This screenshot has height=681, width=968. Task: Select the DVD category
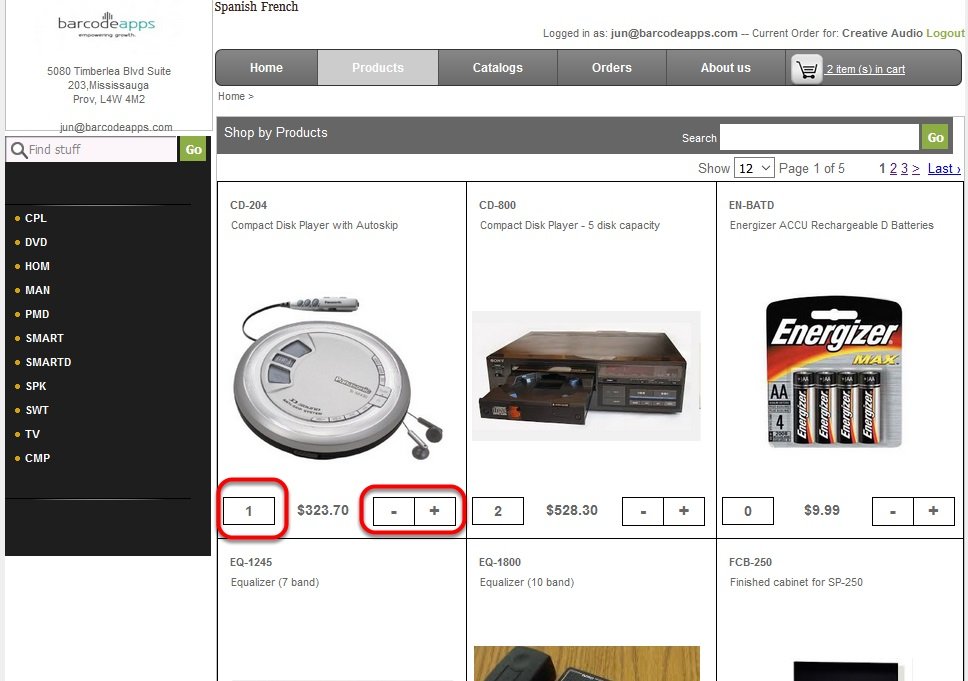click(x=36, y=242)
